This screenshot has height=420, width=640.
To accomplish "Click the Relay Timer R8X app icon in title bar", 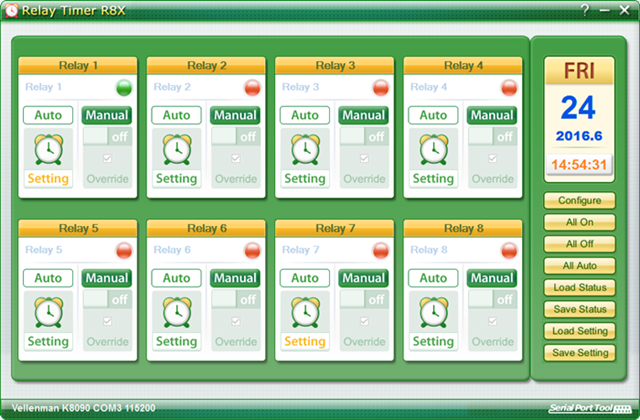I will point(11,10).
